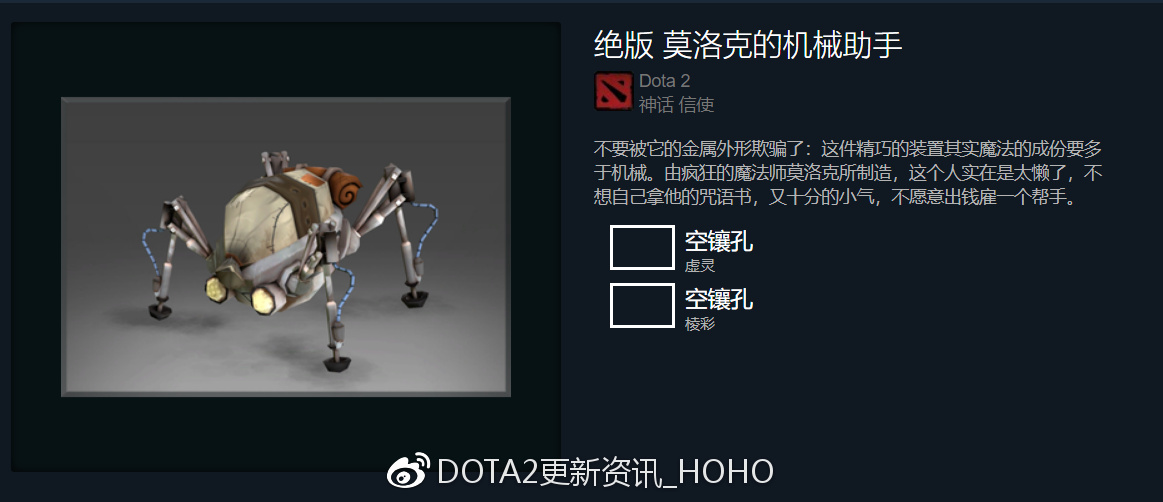Click the Dota 2 game name text
Viewport: 1163px width, 502px height.
(x=665, y=81)
